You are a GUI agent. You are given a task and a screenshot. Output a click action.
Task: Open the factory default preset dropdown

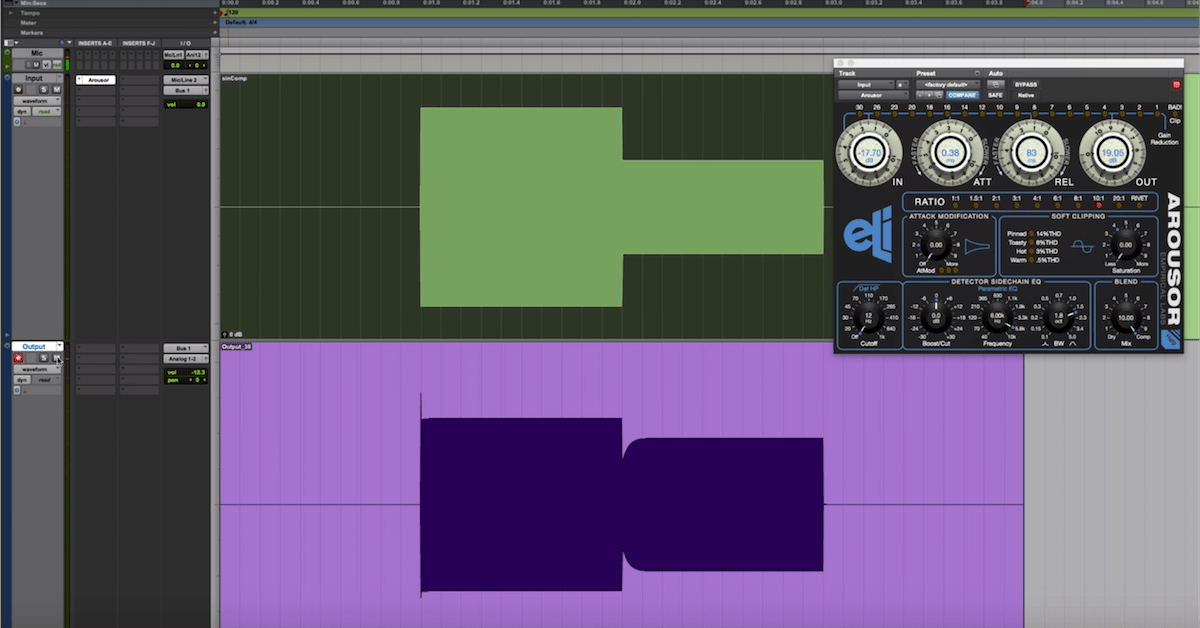point(948,85)
